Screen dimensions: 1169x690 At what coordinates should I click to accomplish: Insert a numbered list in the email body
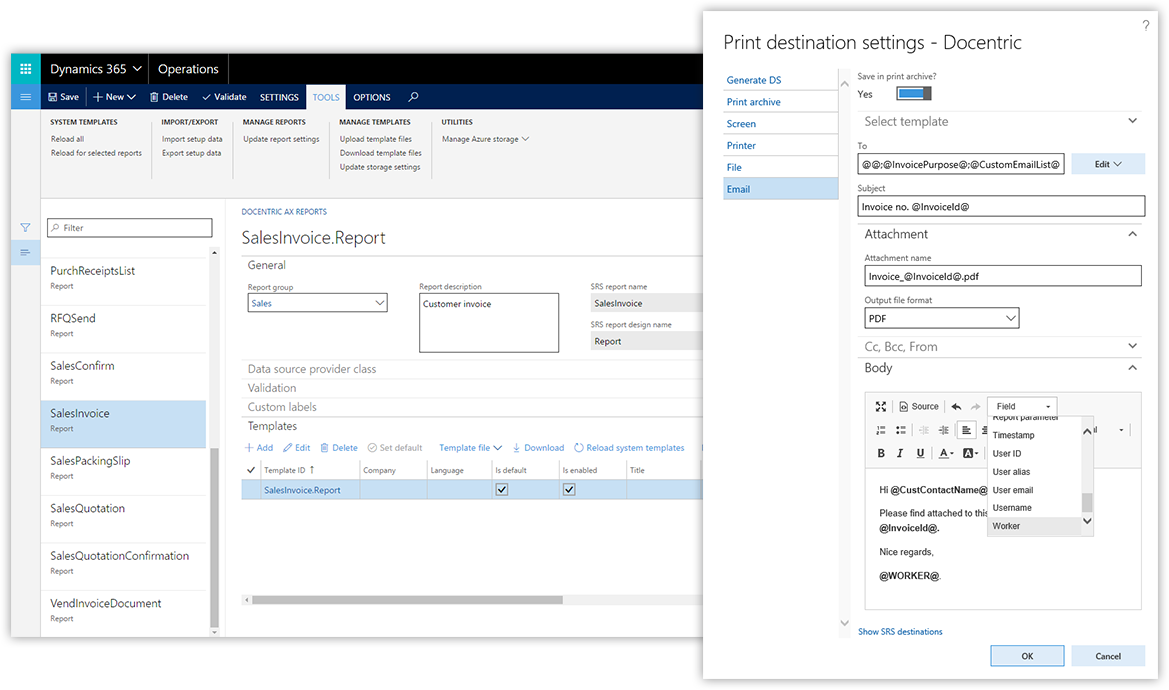click(x=880, y=430)
